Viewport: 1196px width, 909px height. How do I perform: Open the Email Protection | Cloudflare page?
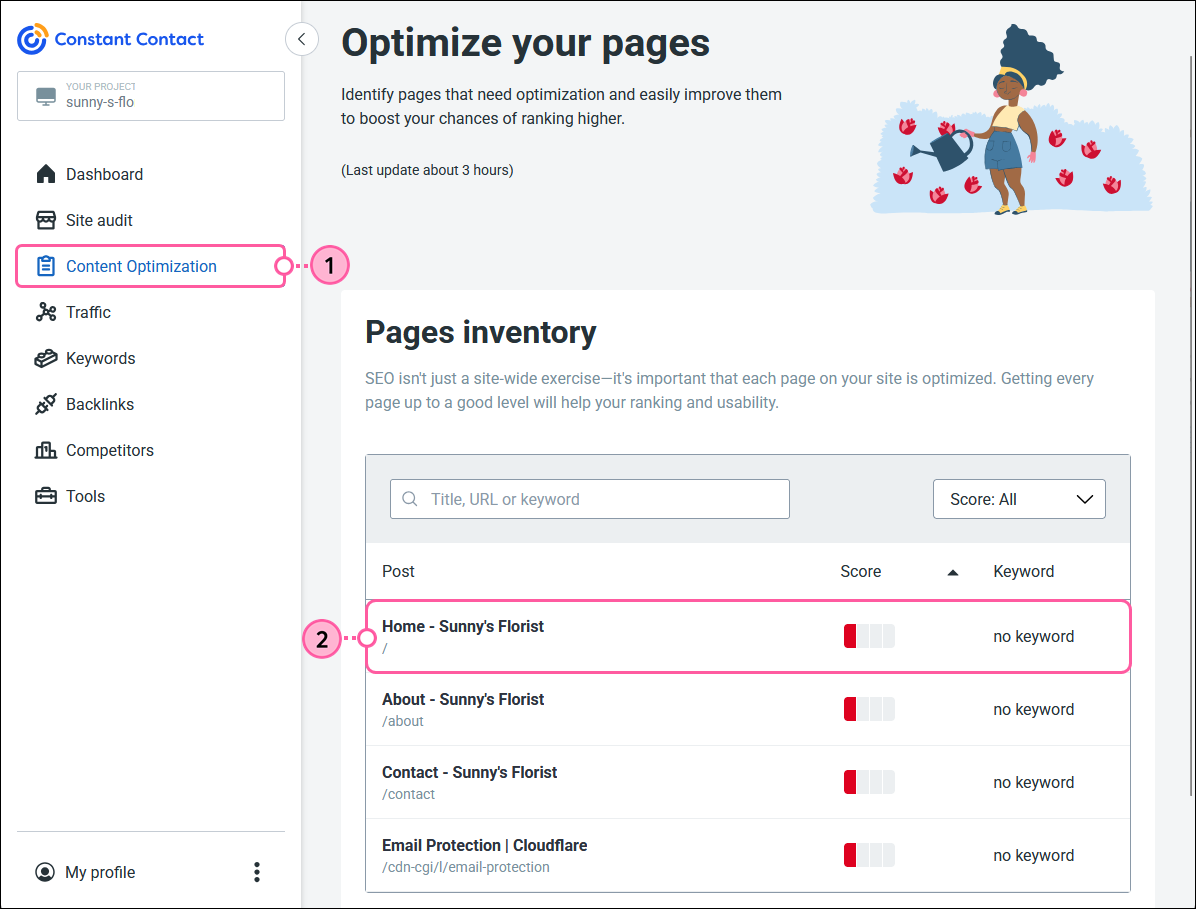[x=484, y=845]
